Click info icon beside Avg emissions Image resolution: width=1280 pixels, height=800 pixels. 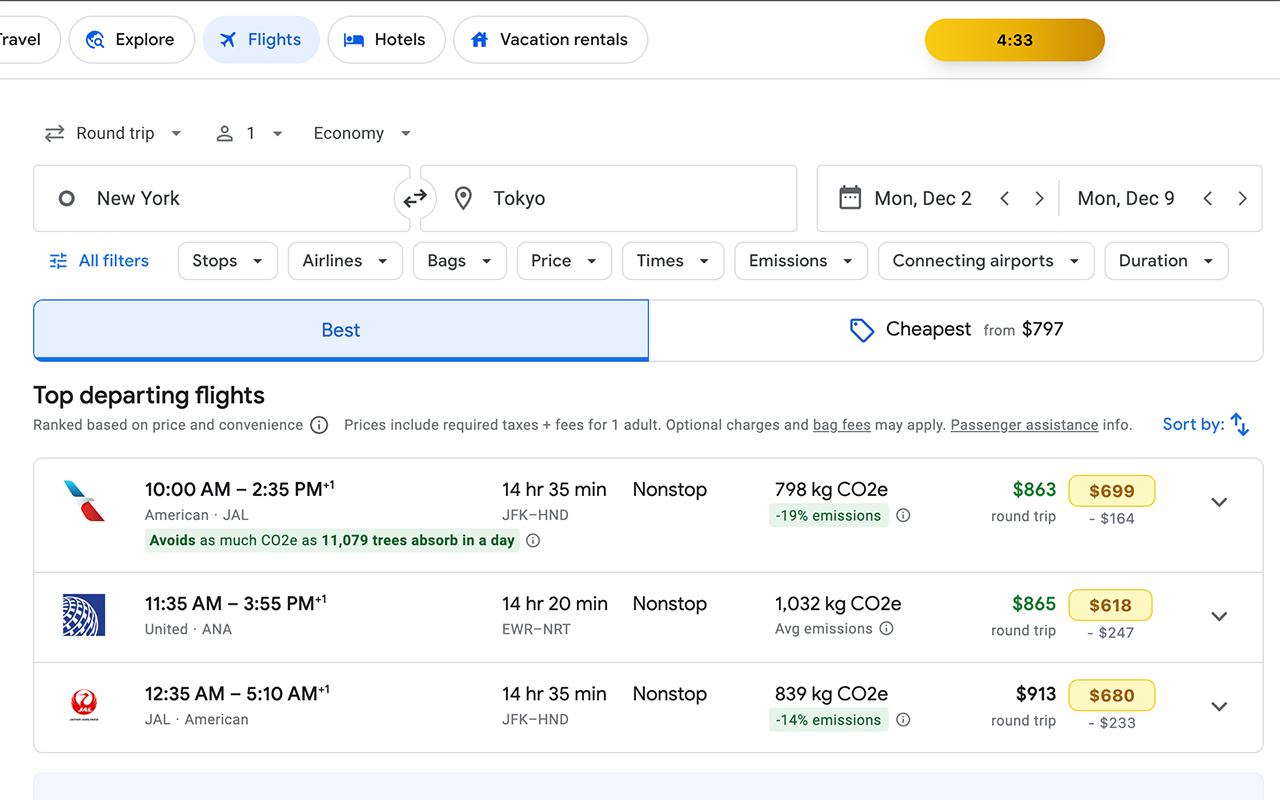coord(886,629)
